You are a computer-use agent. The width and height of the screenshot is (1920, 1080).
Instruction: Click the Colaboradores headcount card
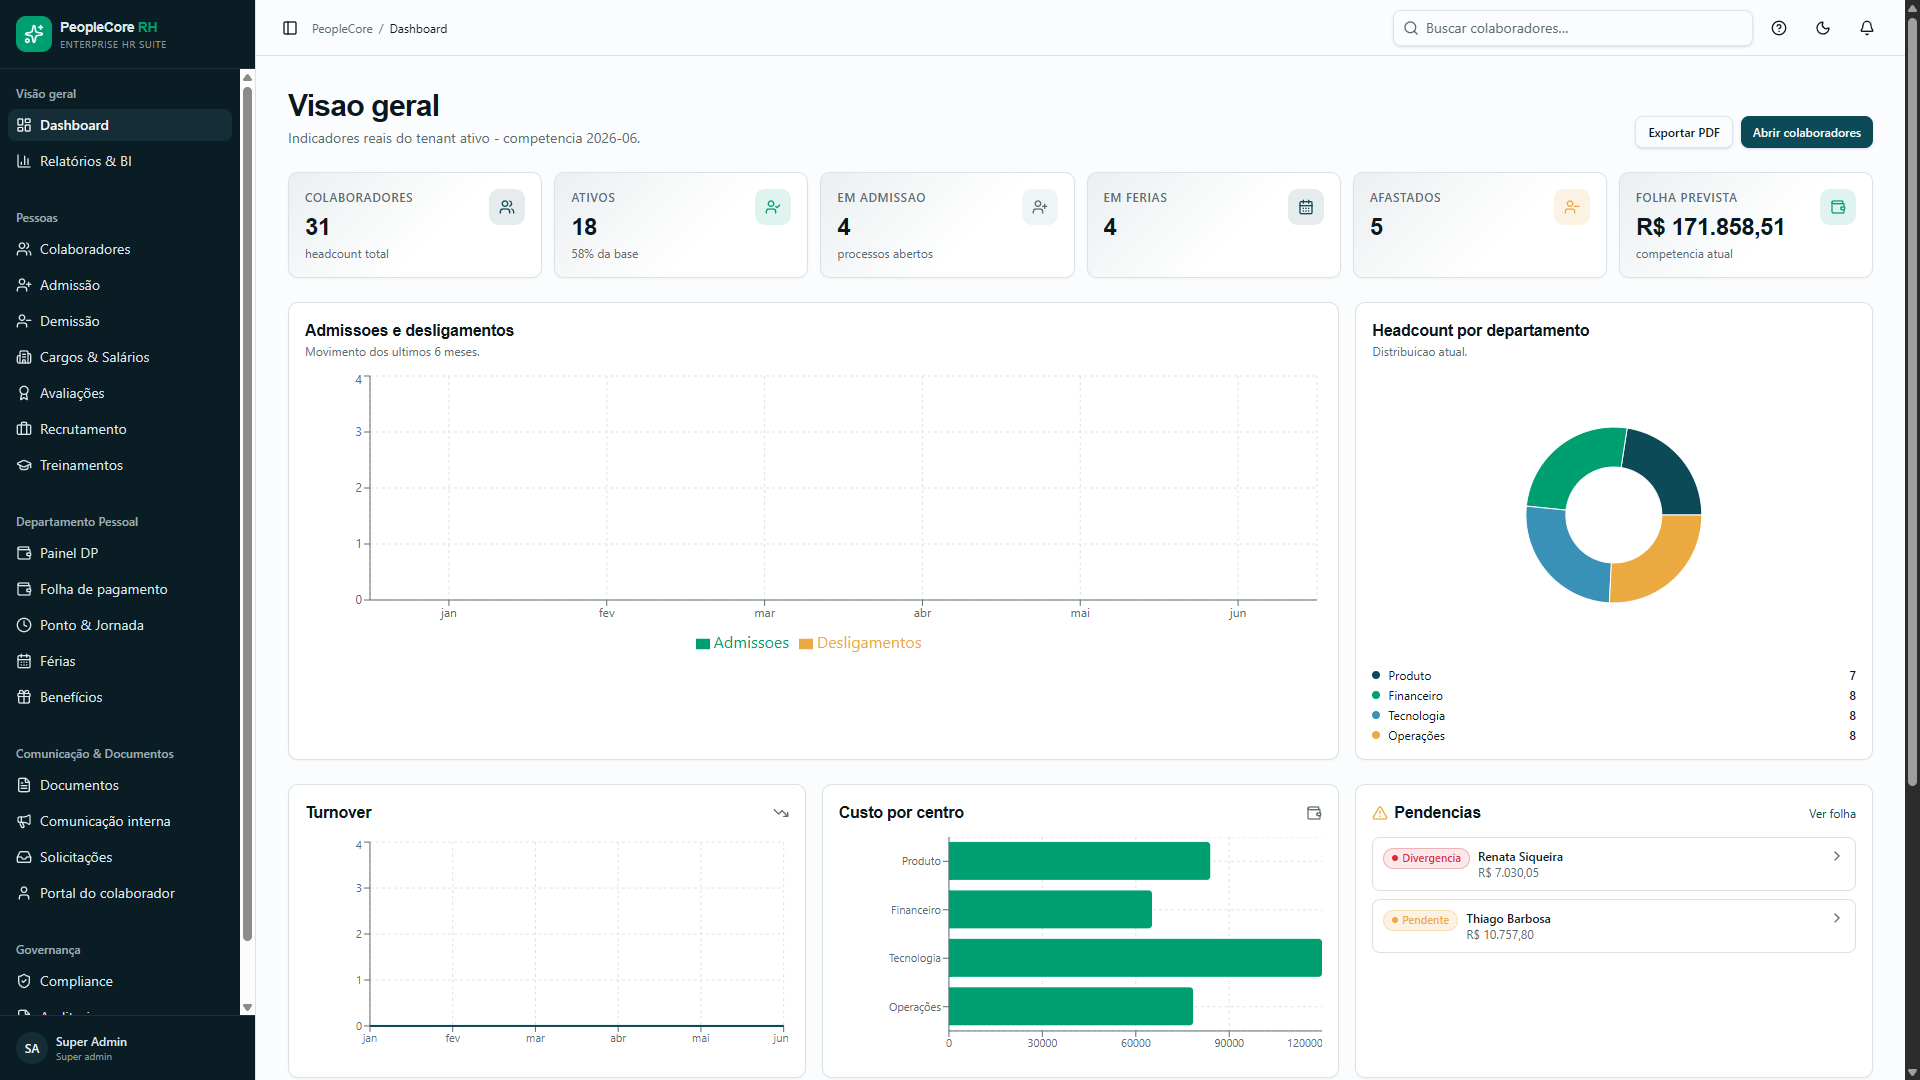click(x=415, y=225)
